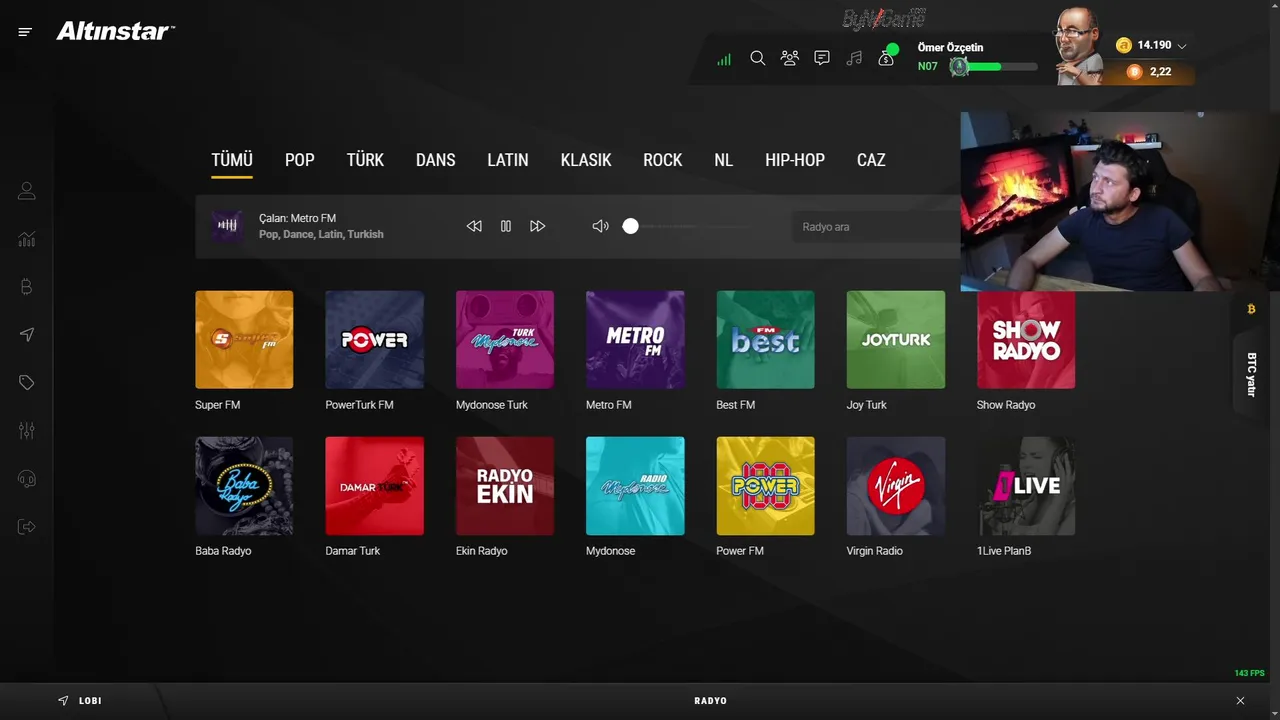This screenshot has width=1280, height=720.
Task: Open the money bag icon
Action: 886,58
